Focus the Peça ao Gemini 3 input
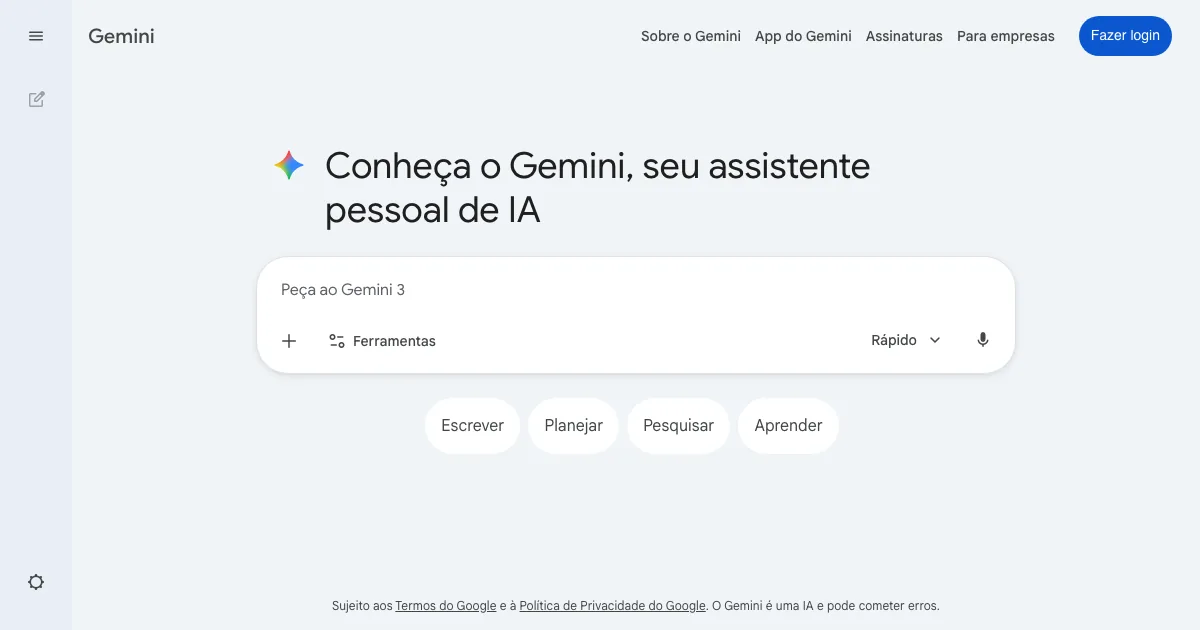This screenshot has height=630, width=1200. click(600, 290)
